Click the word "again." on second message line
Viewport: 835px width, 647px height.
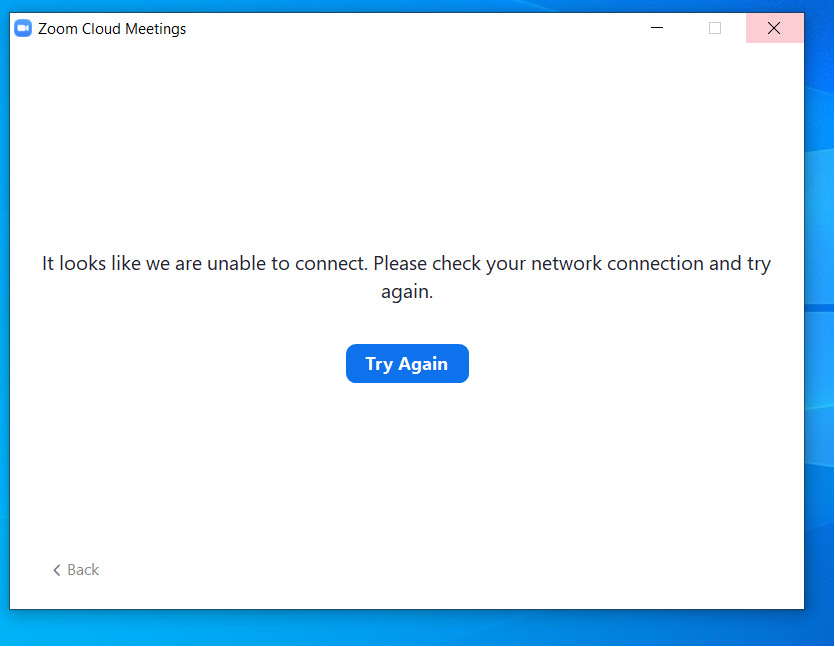coord(407,293)
